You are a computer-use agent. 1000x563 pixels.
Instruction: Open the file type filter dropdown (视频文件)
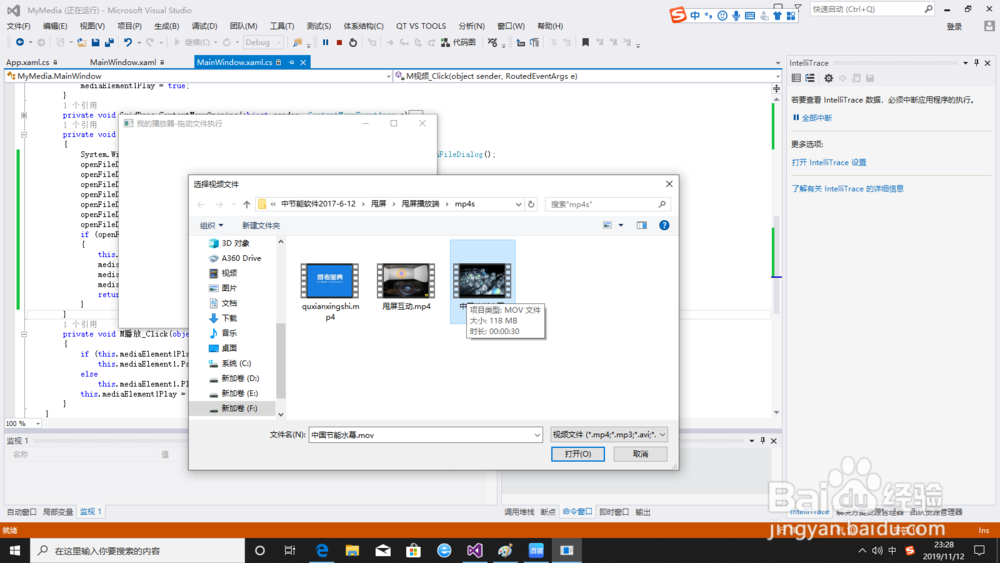tap(609, 435)
